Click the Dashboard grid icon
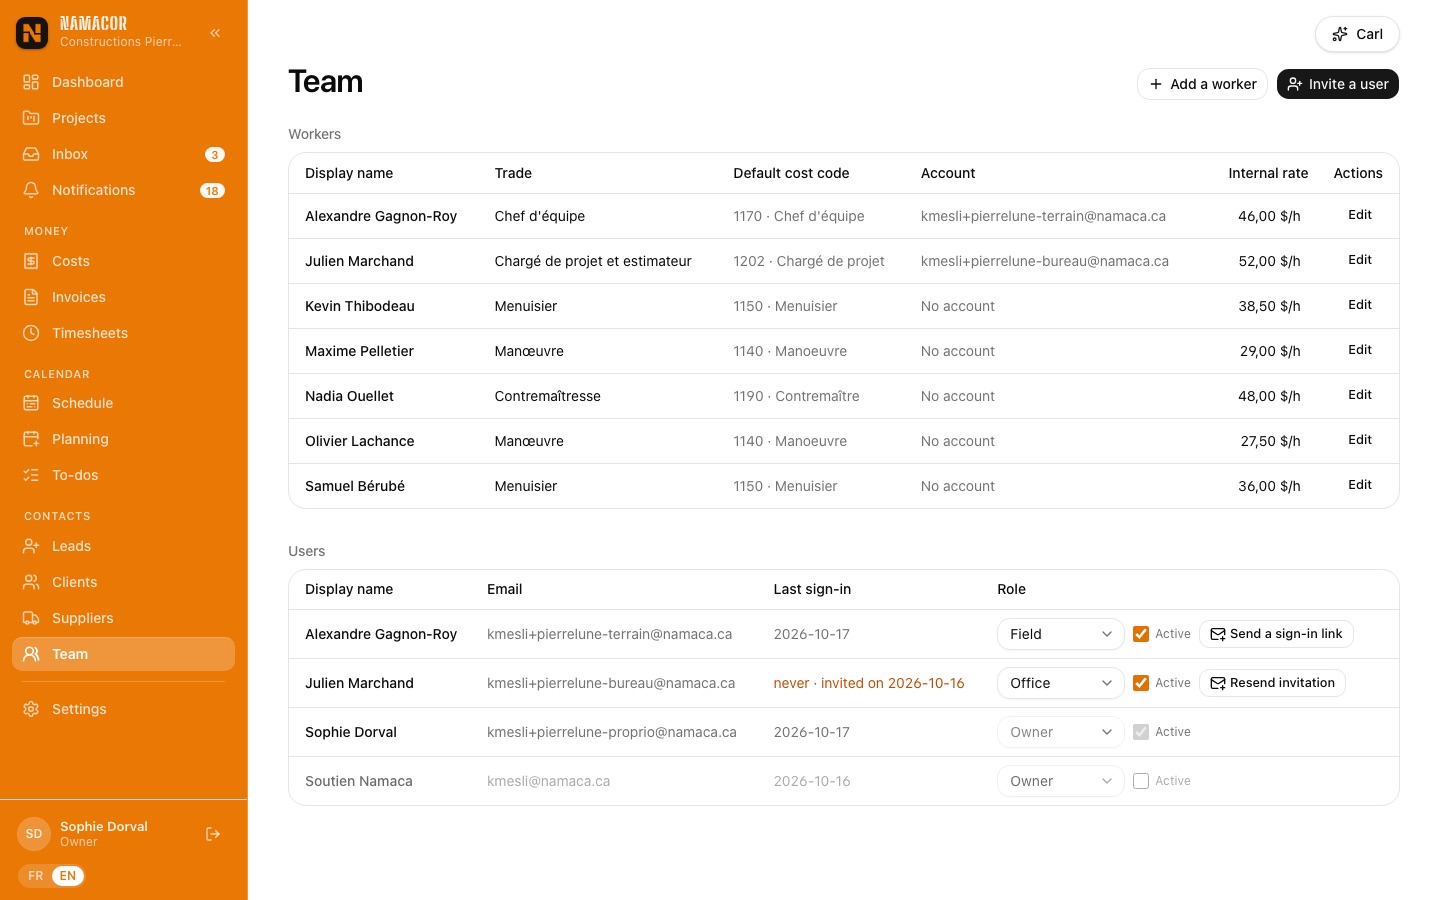This screenshot has width=1440, height=900. (x=31, y=82)
